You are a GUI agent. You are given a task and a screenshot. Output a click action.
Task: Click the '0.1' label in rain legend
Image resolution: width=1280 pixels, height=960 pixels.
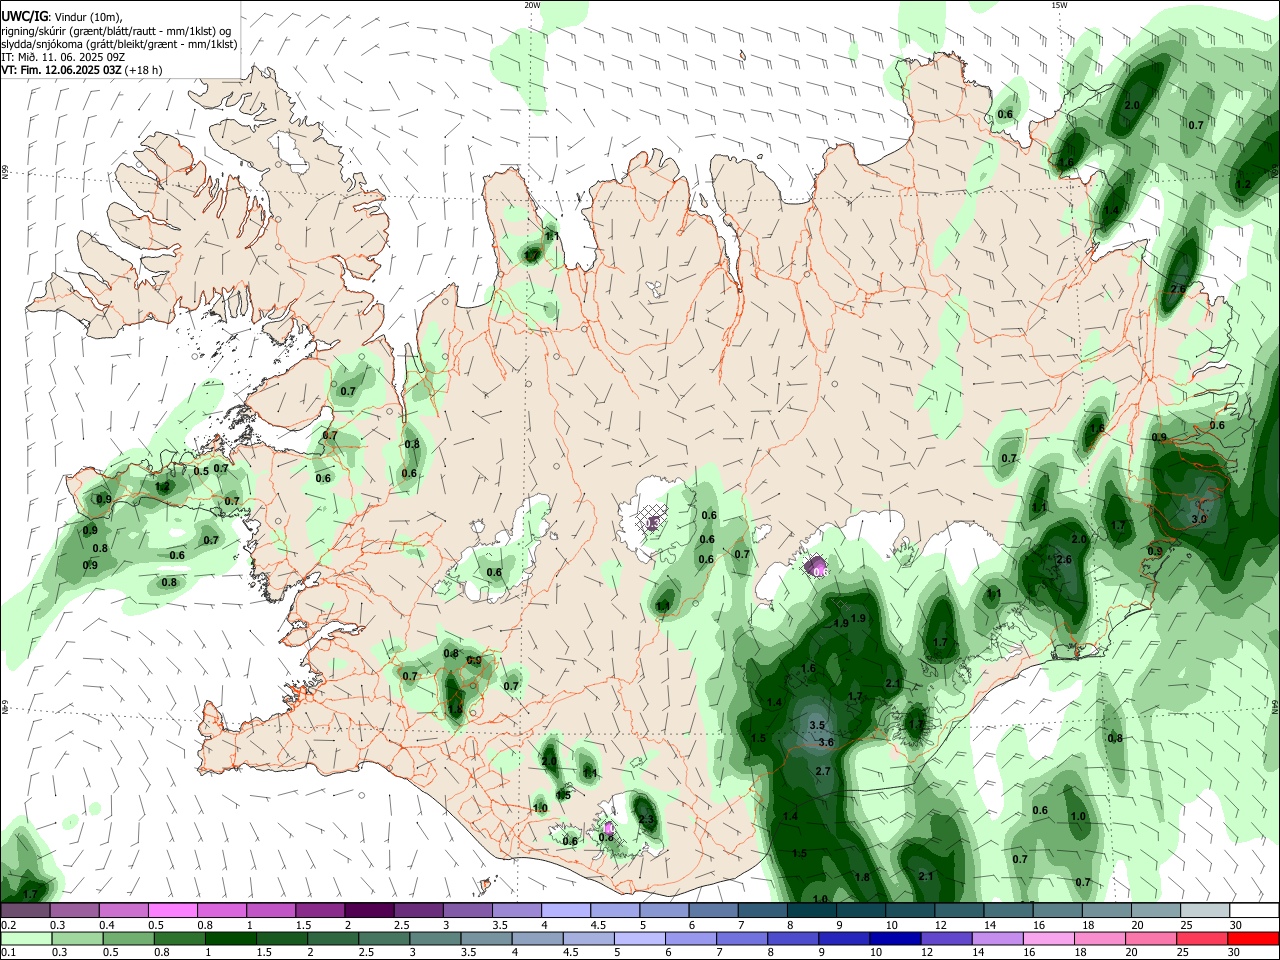coord(8,953)
